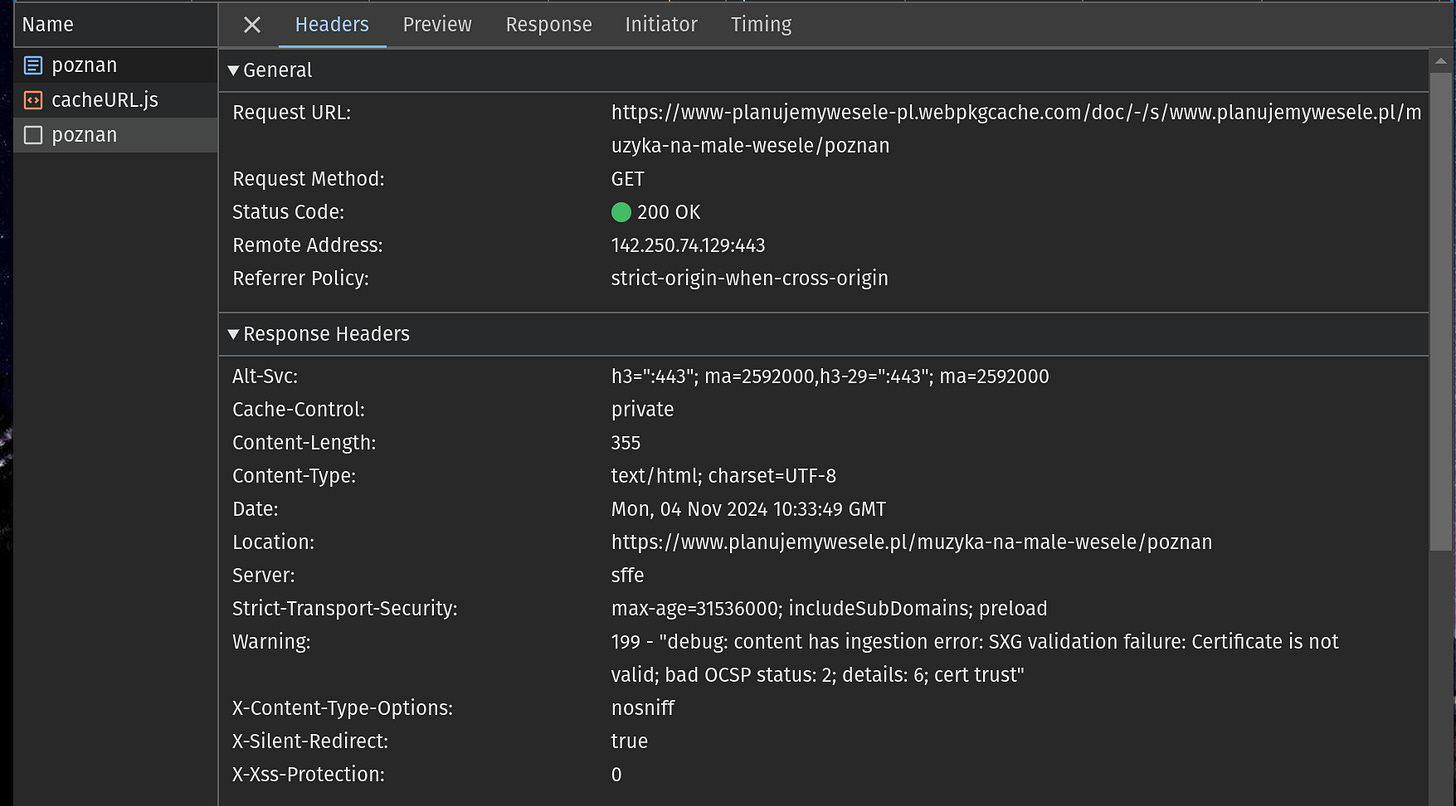Click the Remote Address value

tap(688, 245)
